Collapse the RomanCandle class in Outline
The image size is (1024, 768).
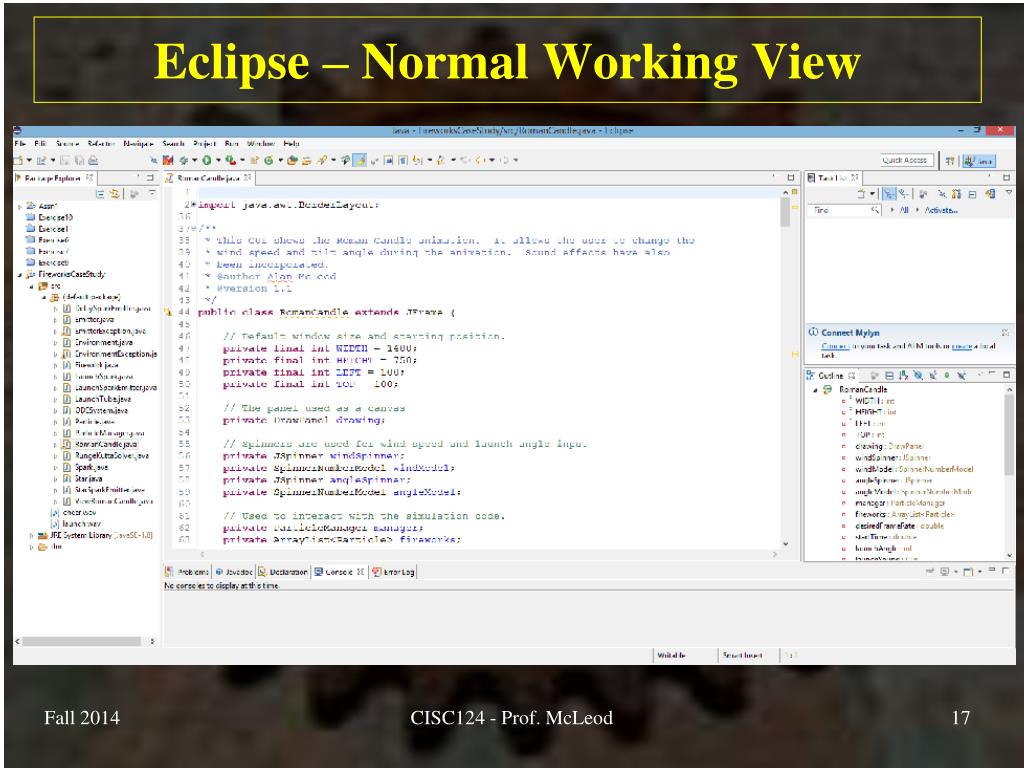point(815,390)
